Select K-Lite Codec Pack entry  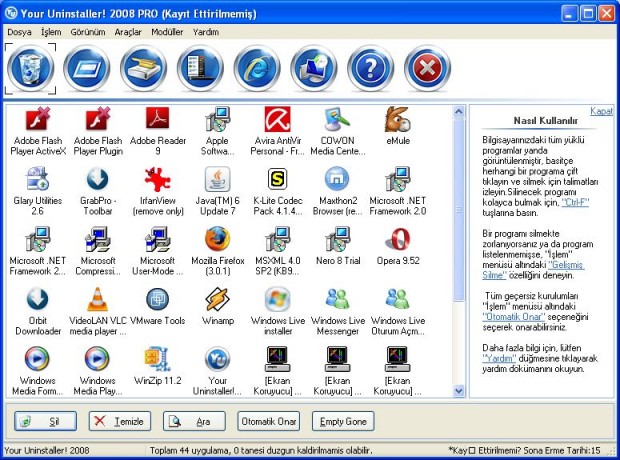[278, 191]
